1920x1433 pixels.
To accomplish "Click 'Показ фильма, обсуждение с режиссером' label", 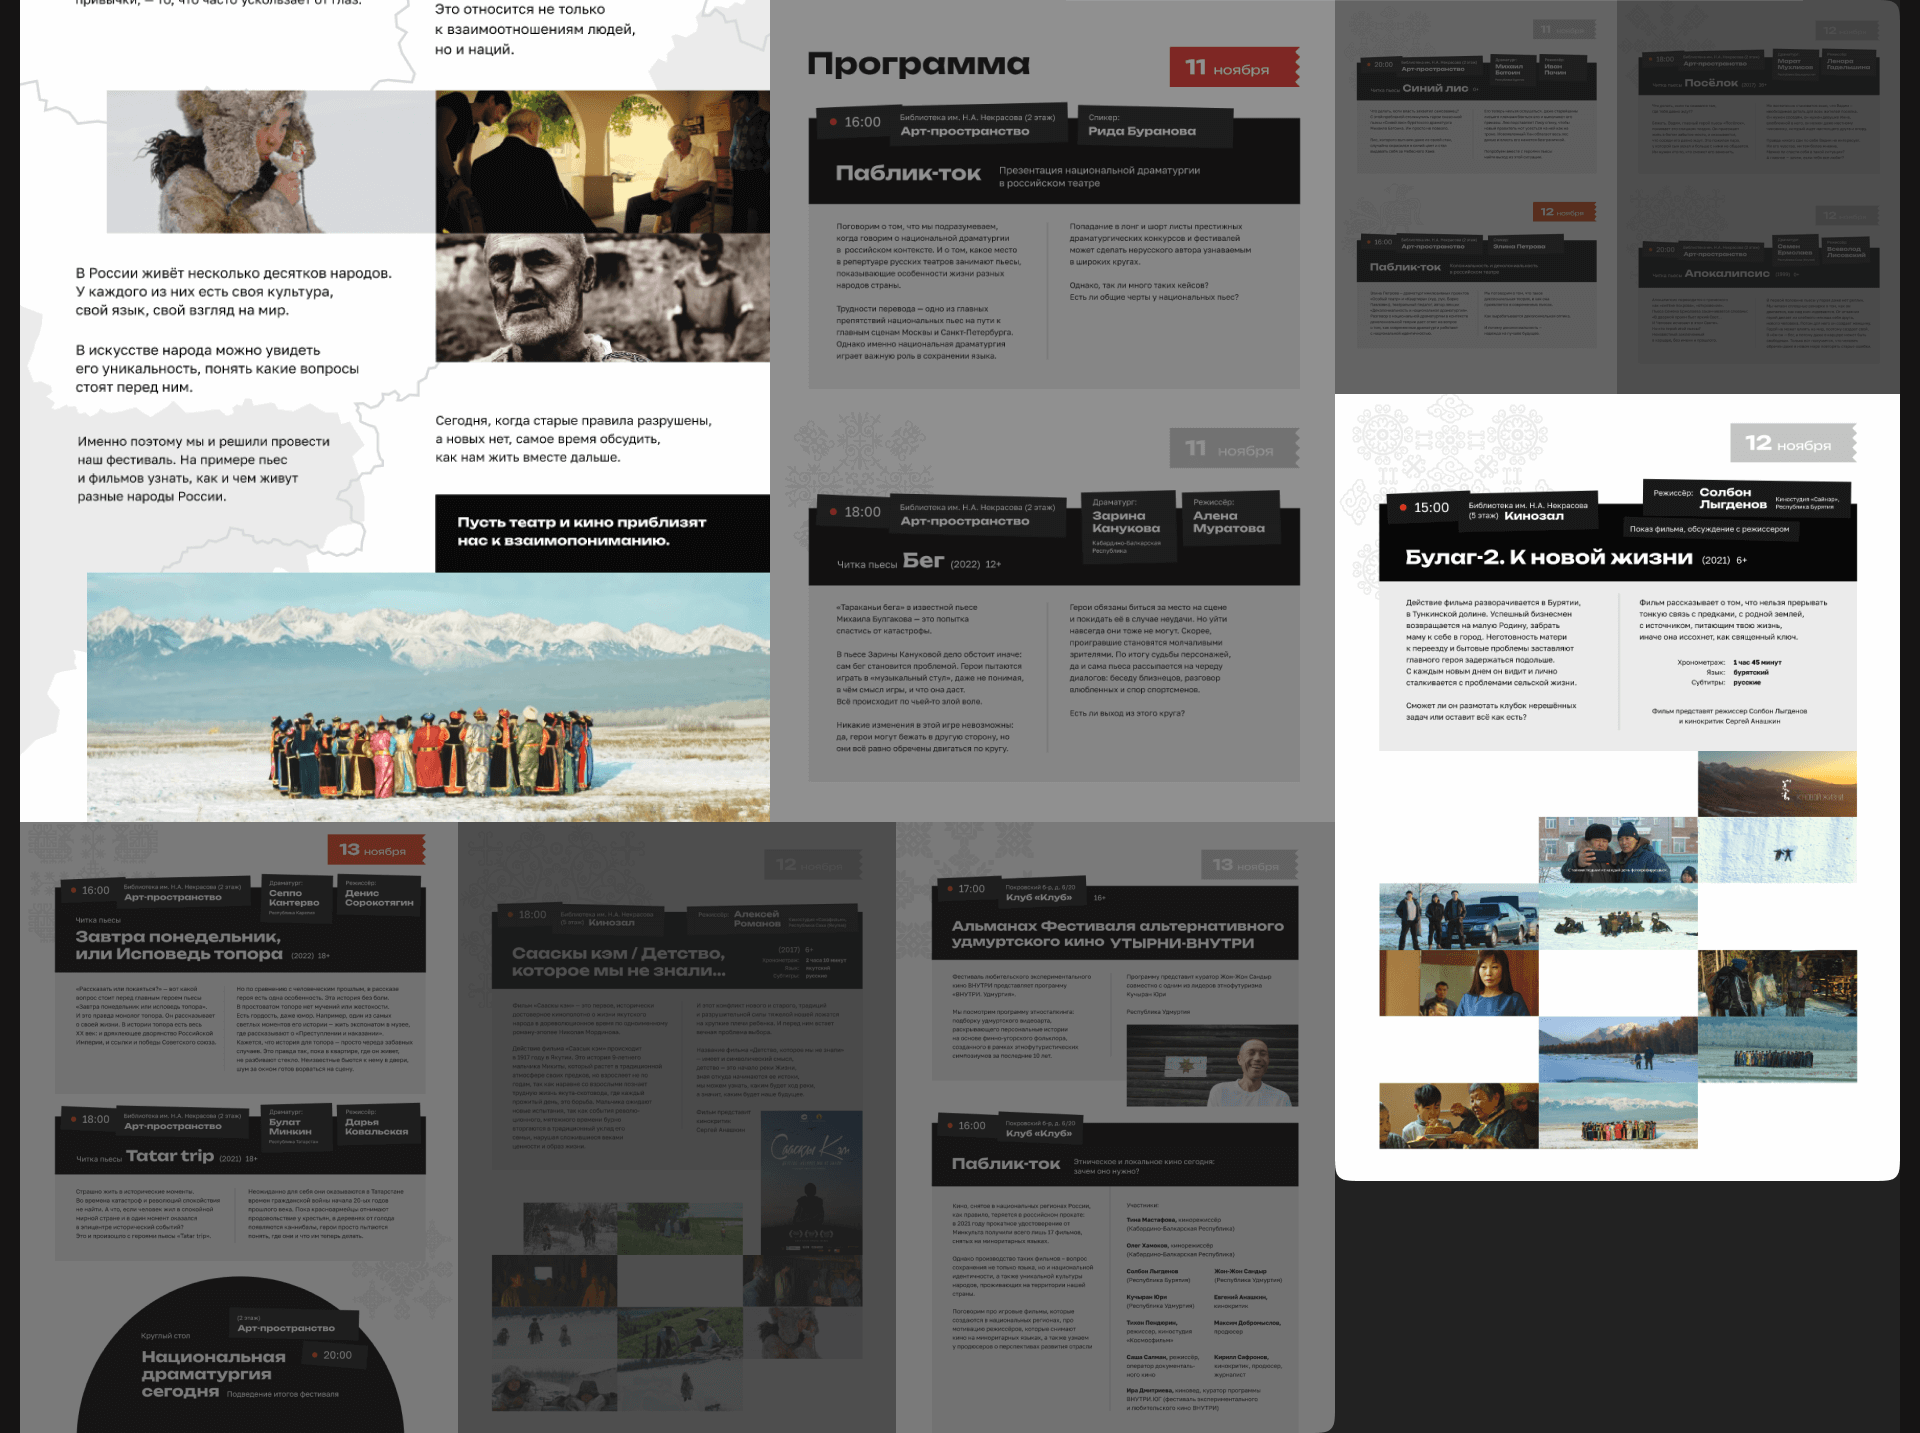I will 1709,529.
